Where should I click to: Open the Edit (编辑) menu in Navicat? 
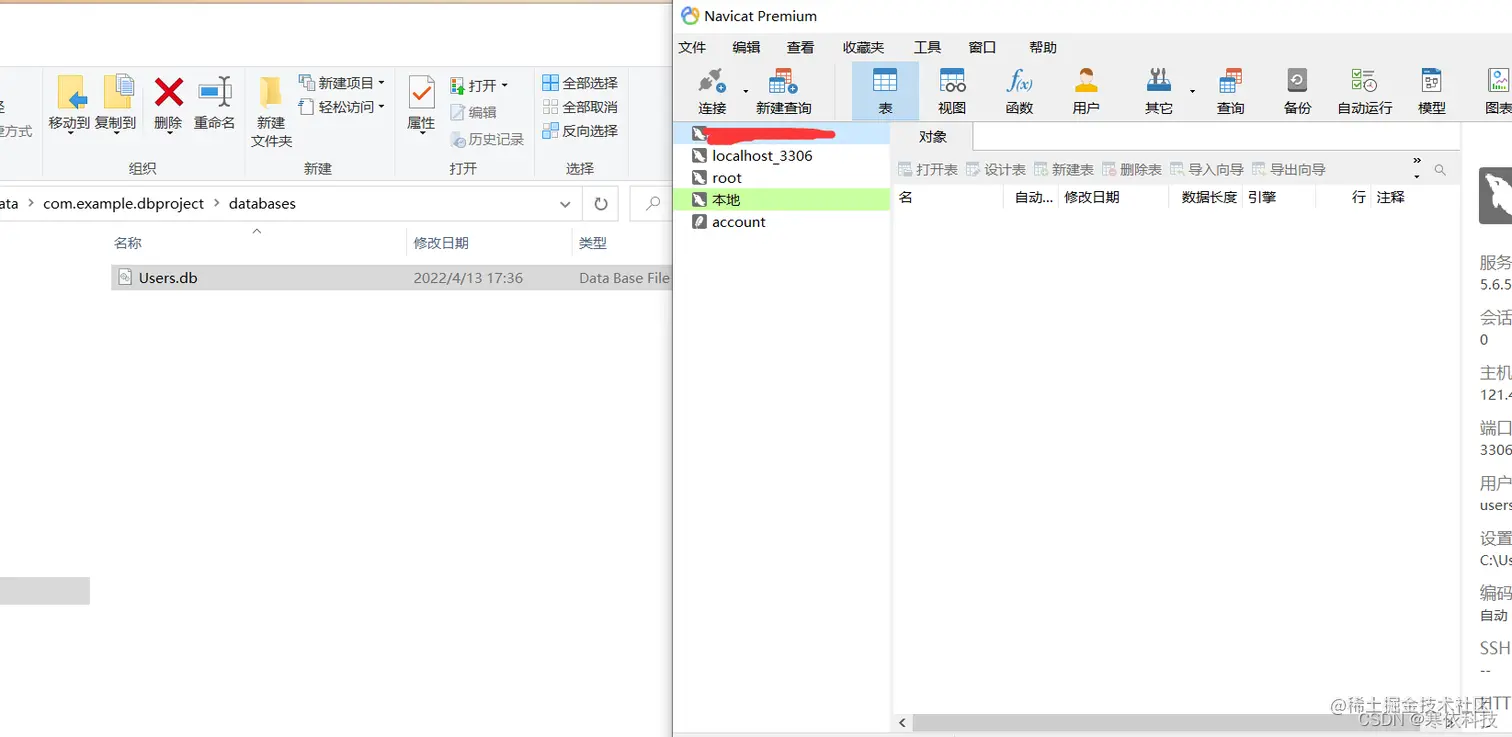pyautogui.click(x=746, y=47)
